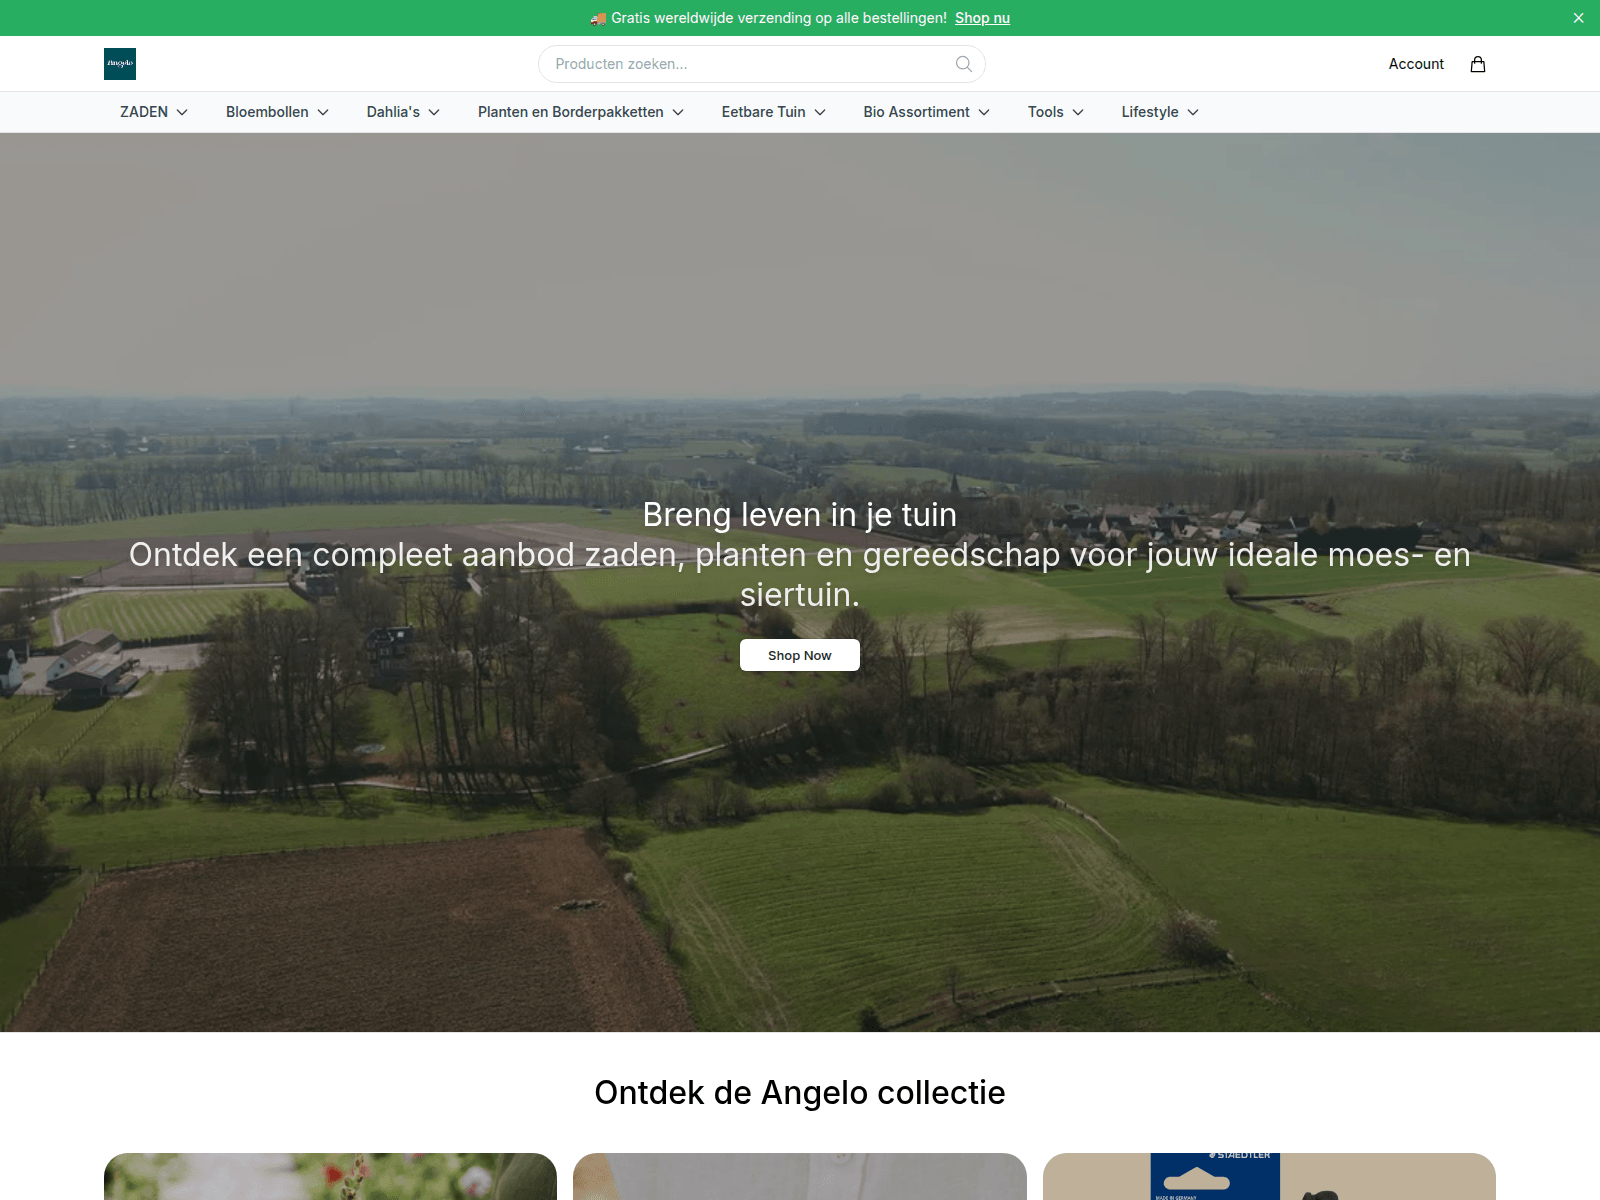Expand the Lifestyle chevron
This screenshot has width=1600, height=1200.
pos(1193,112)
